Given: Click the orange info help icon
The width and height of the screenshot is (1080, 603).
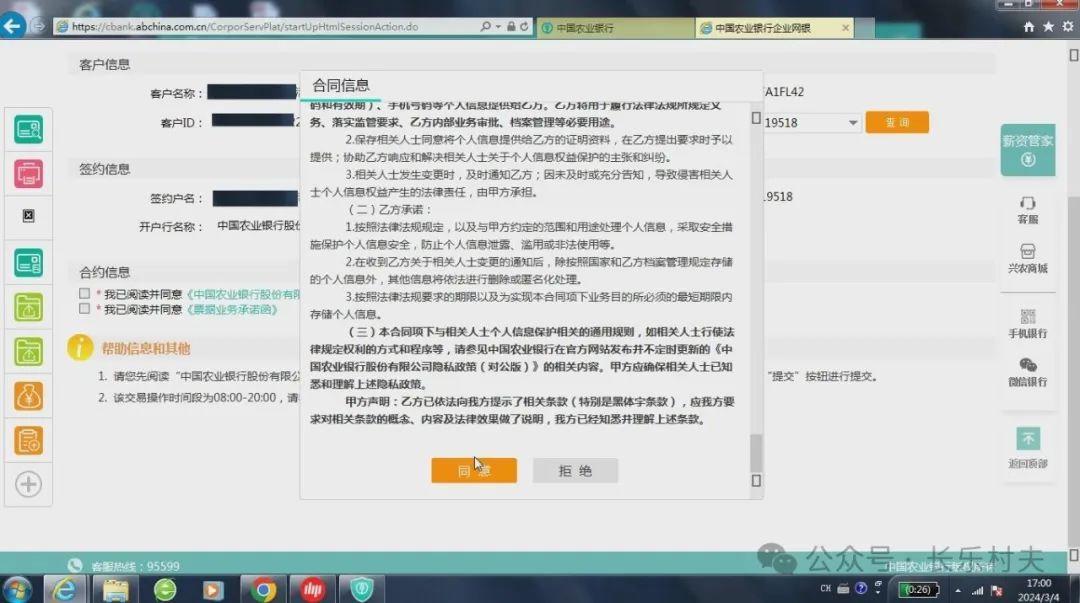Looking at the screenshot, I should click(x=80, y=347).
